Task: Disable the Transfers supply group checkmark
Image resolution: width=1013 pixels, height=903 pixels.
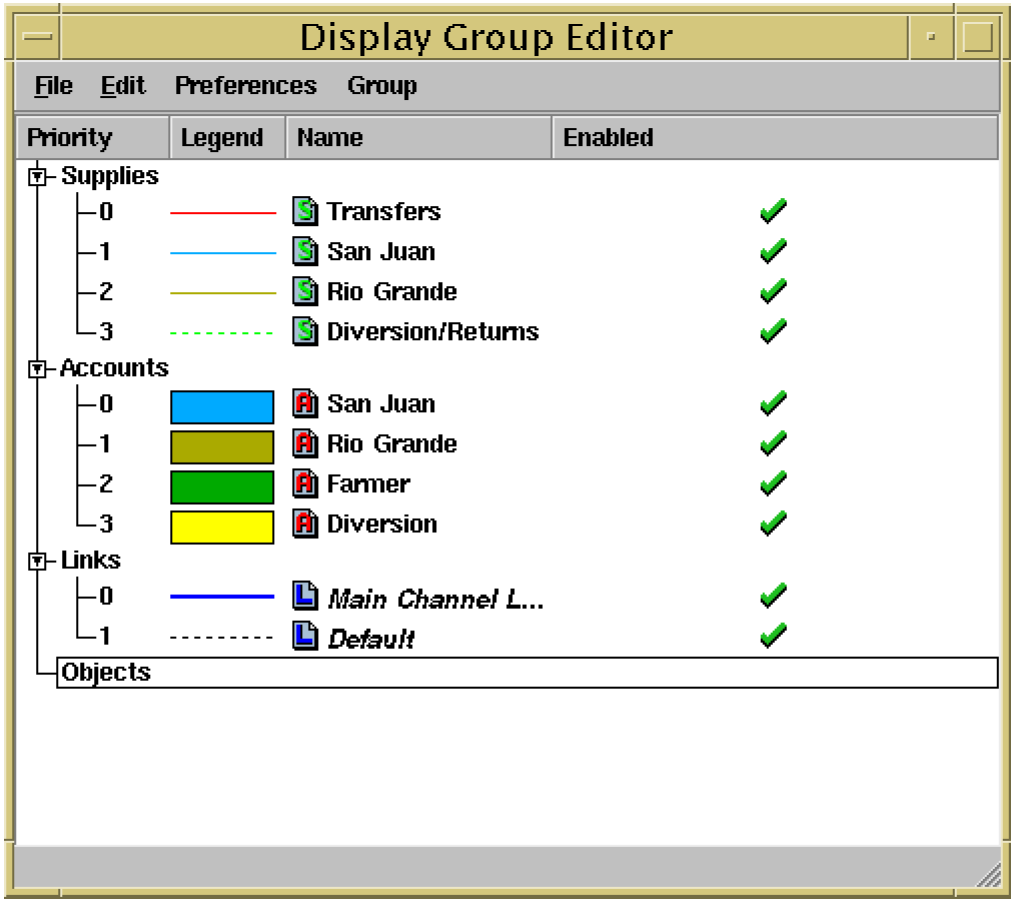Action: coord(773,212)
